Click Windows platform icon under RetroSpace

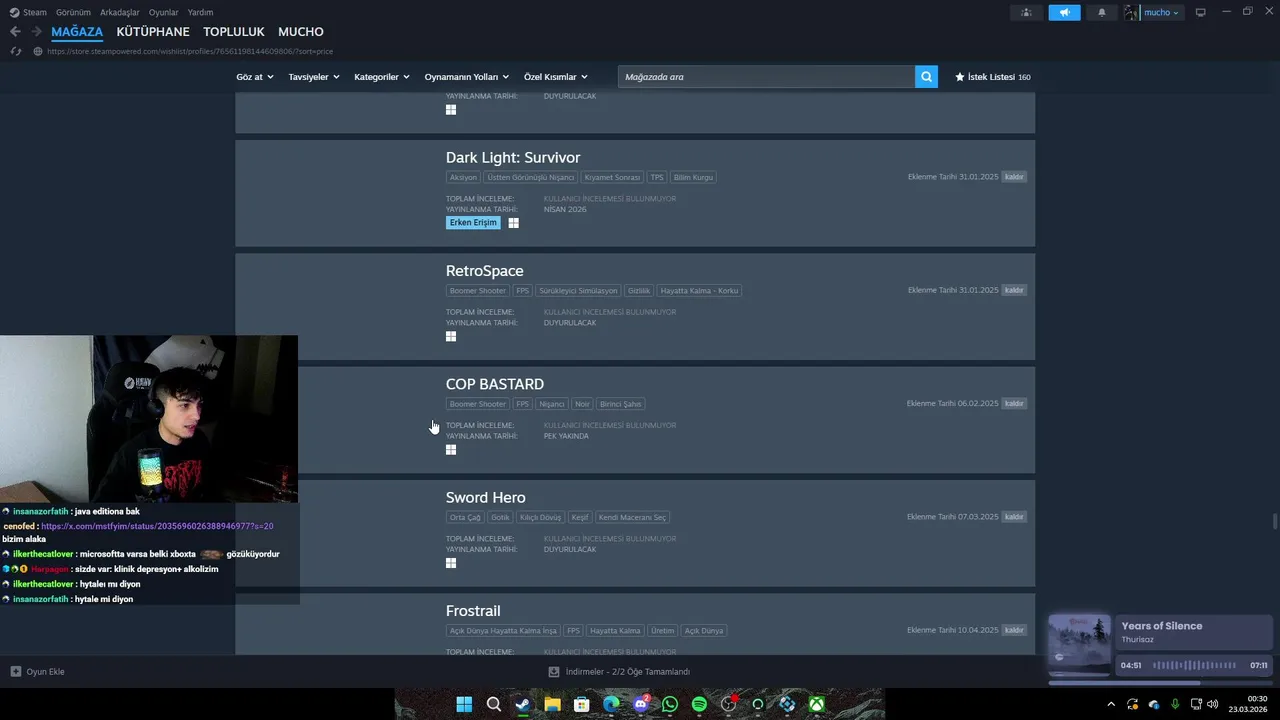[451, 337]
